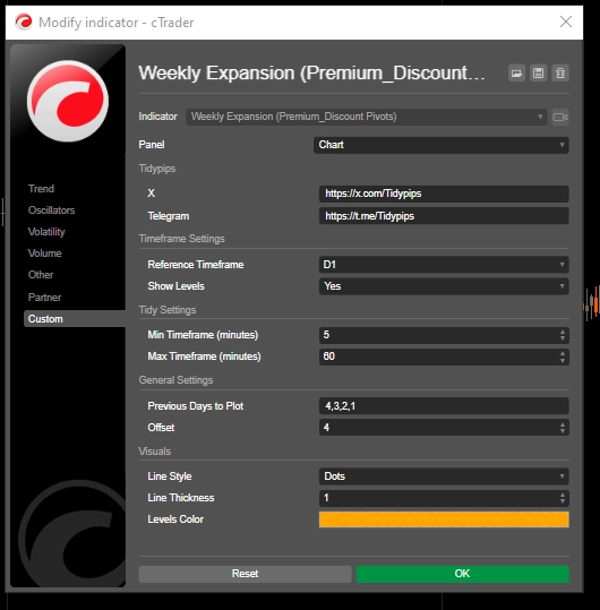
Task: Open the Reference Timeframe dropdown showing D1
Action: (444, 265)
